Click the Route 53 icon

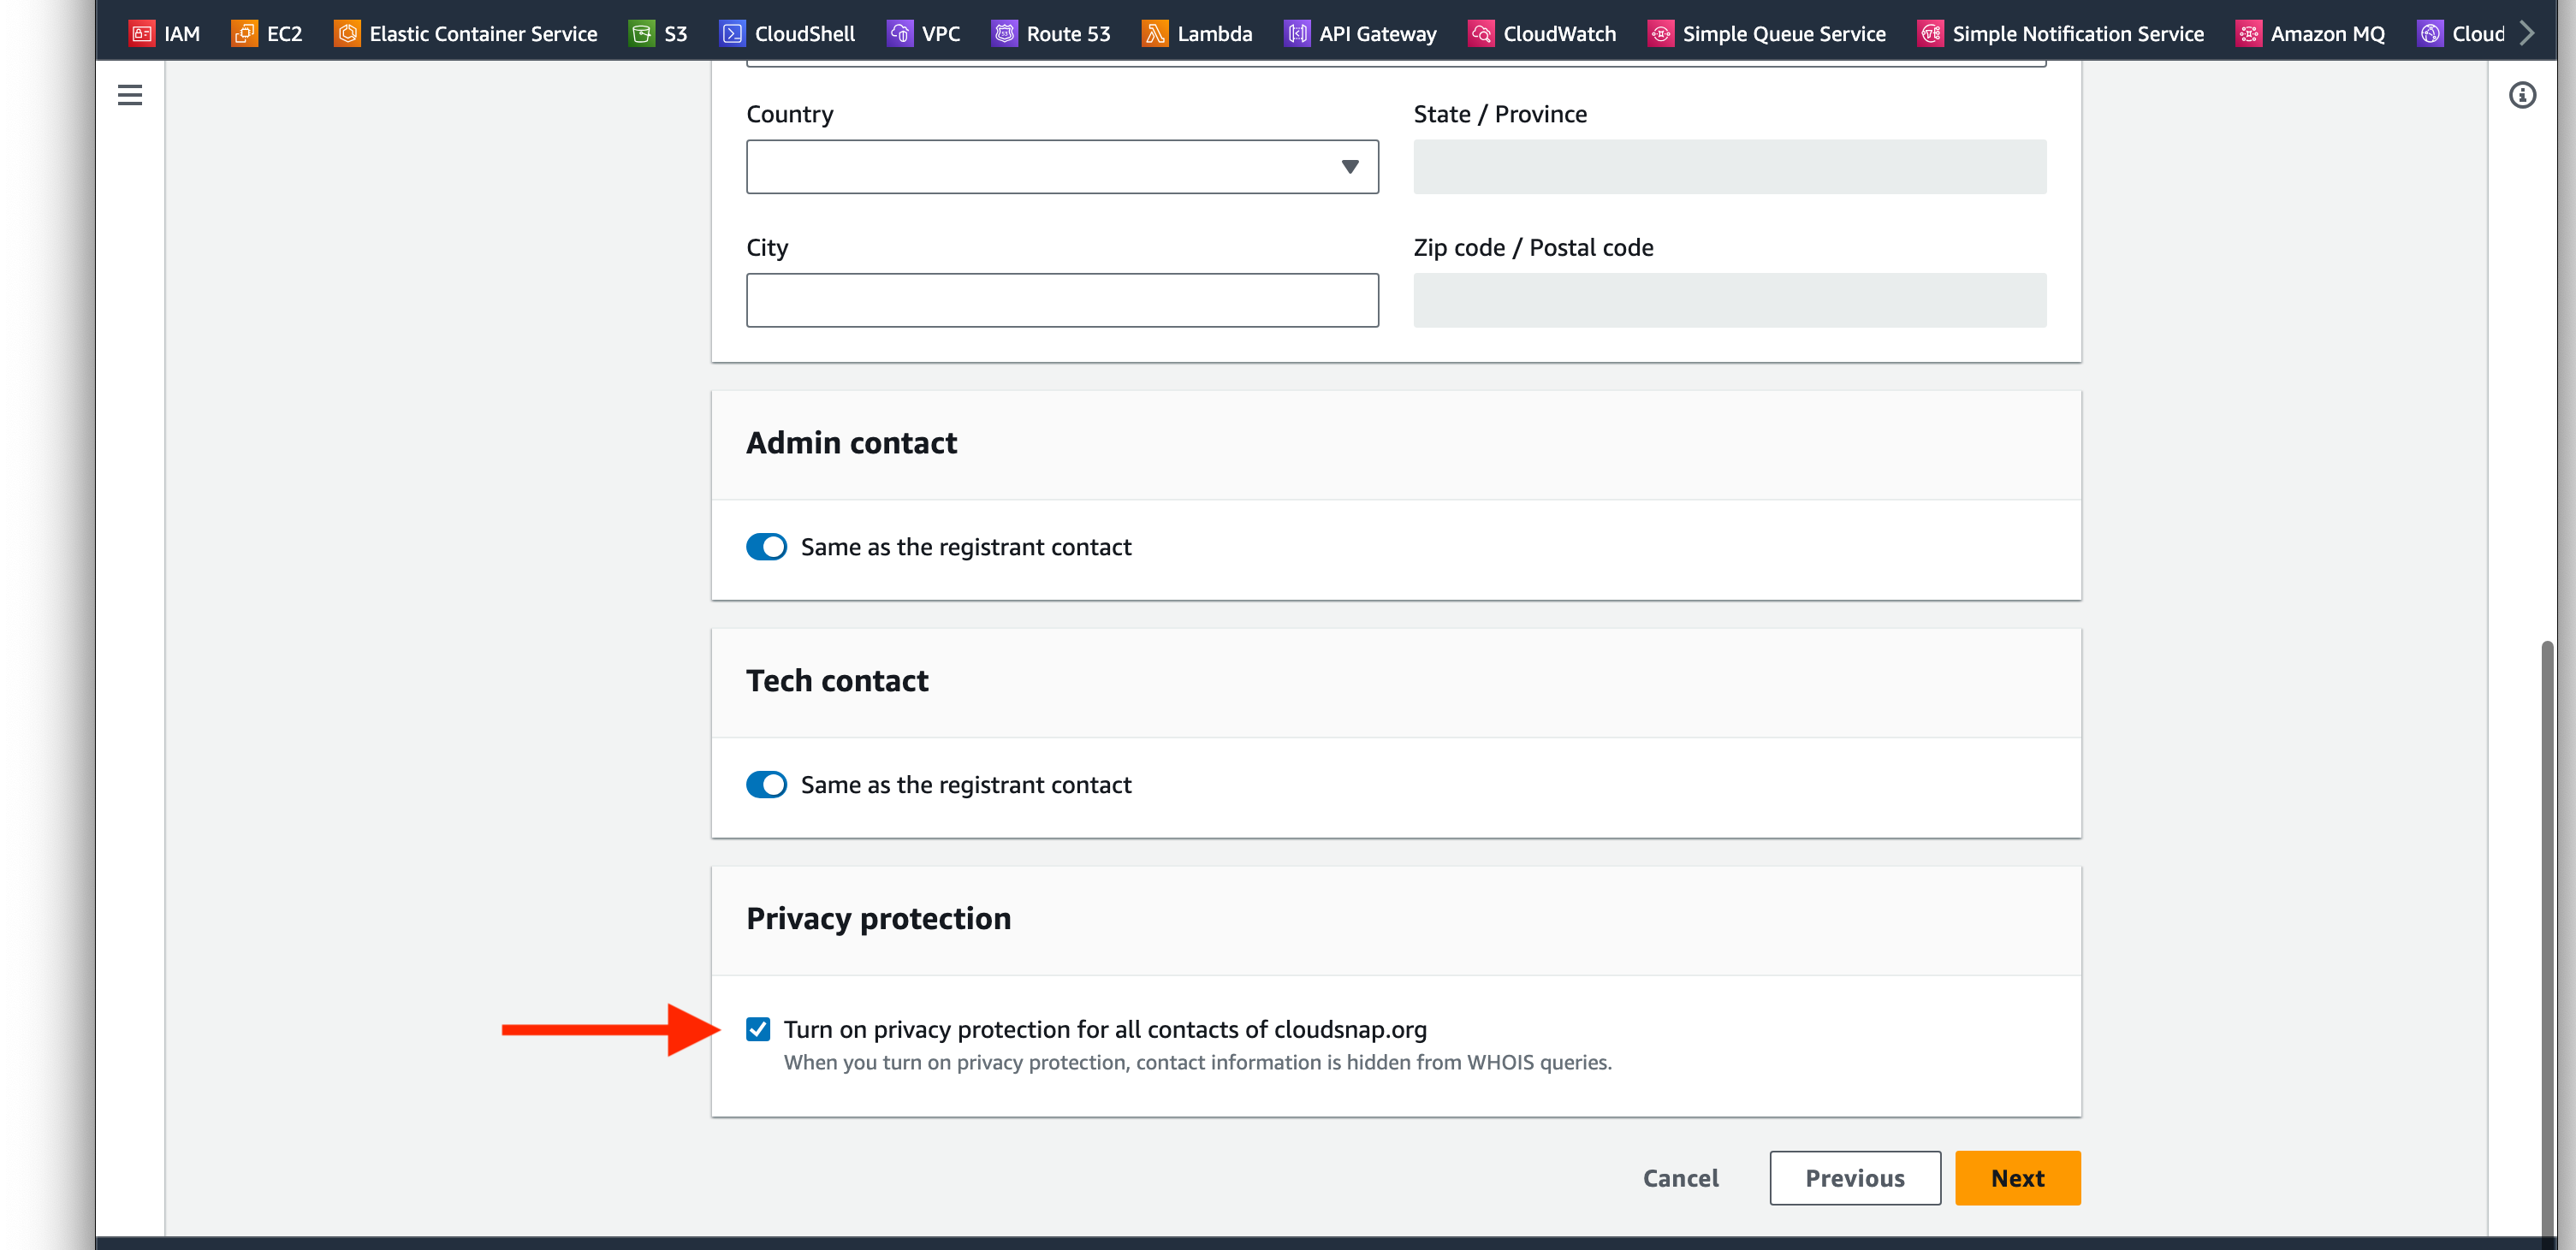tap(1004, 34)
